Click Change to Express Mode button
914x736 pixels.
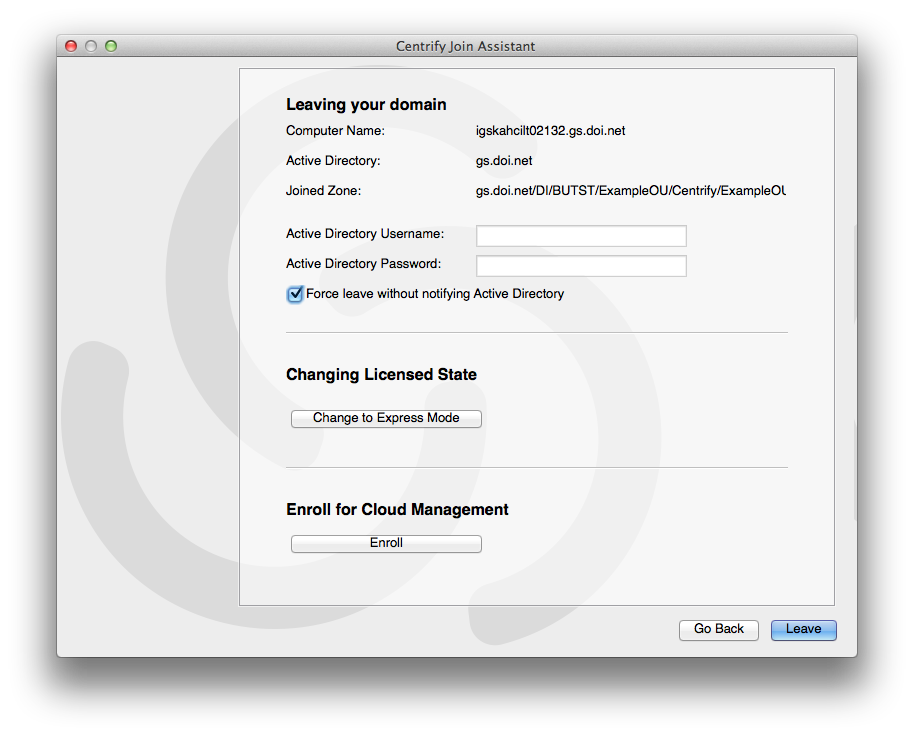[386, 418]
